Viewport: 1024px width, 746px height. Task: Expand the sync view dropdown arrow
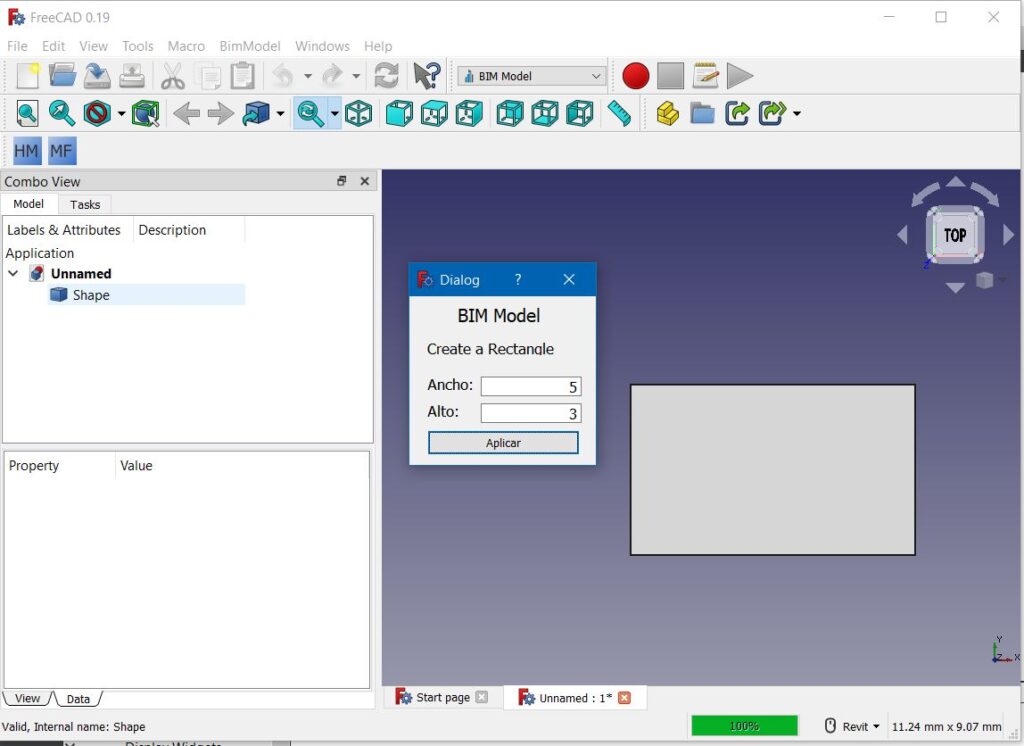point(334,114)
